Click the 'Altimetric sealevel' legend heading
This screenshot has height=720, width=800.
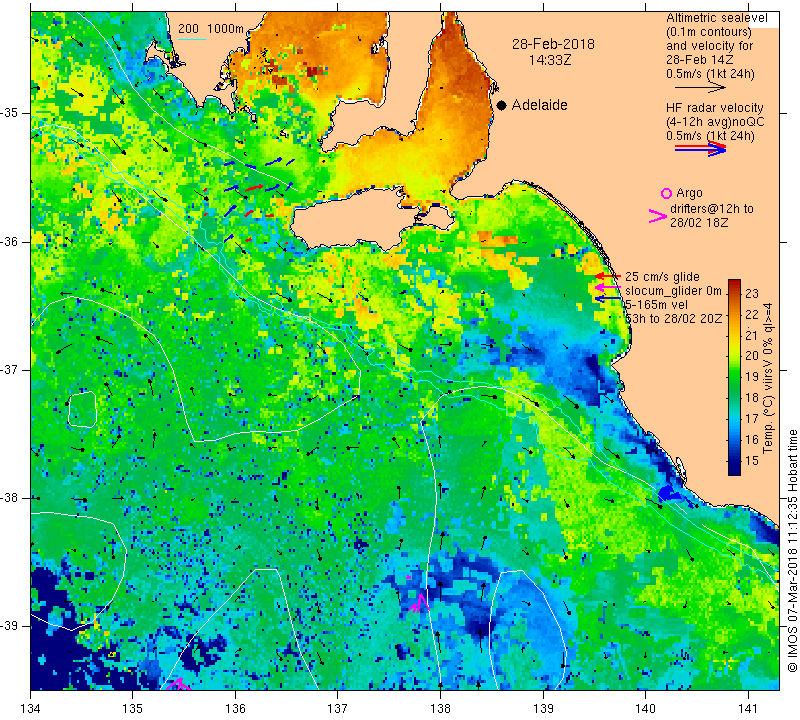[x=716, y=18]
